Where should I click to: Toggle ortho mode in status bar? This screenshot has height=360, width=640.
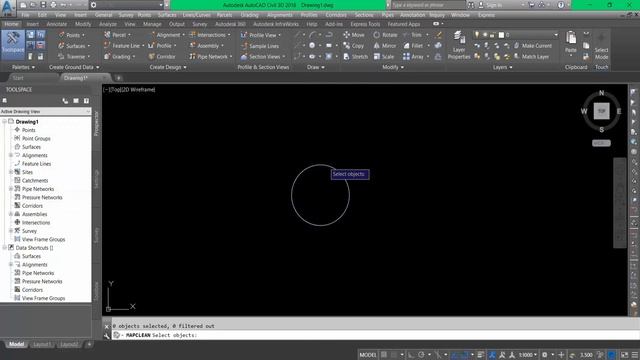tap(411, 355)
